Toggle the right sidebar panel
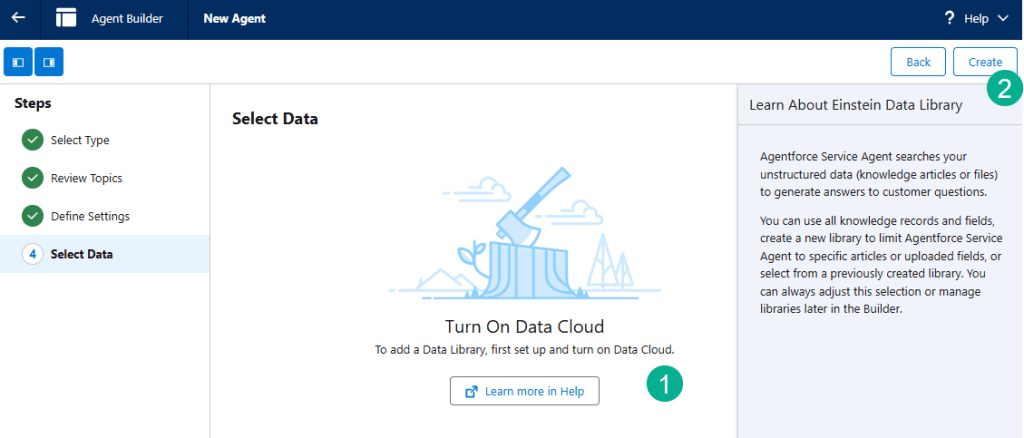The height and width of the screenshot is (438, 1024). [x=48, y=62]
